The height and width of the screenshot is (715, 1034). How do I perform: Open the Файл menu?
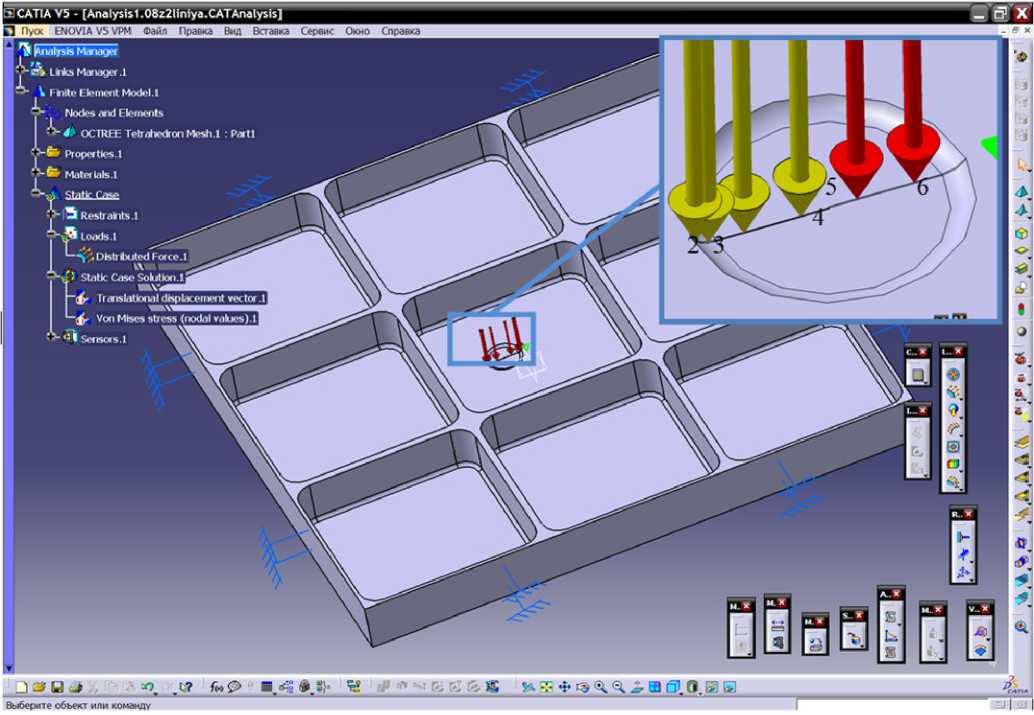pos(155,31)
